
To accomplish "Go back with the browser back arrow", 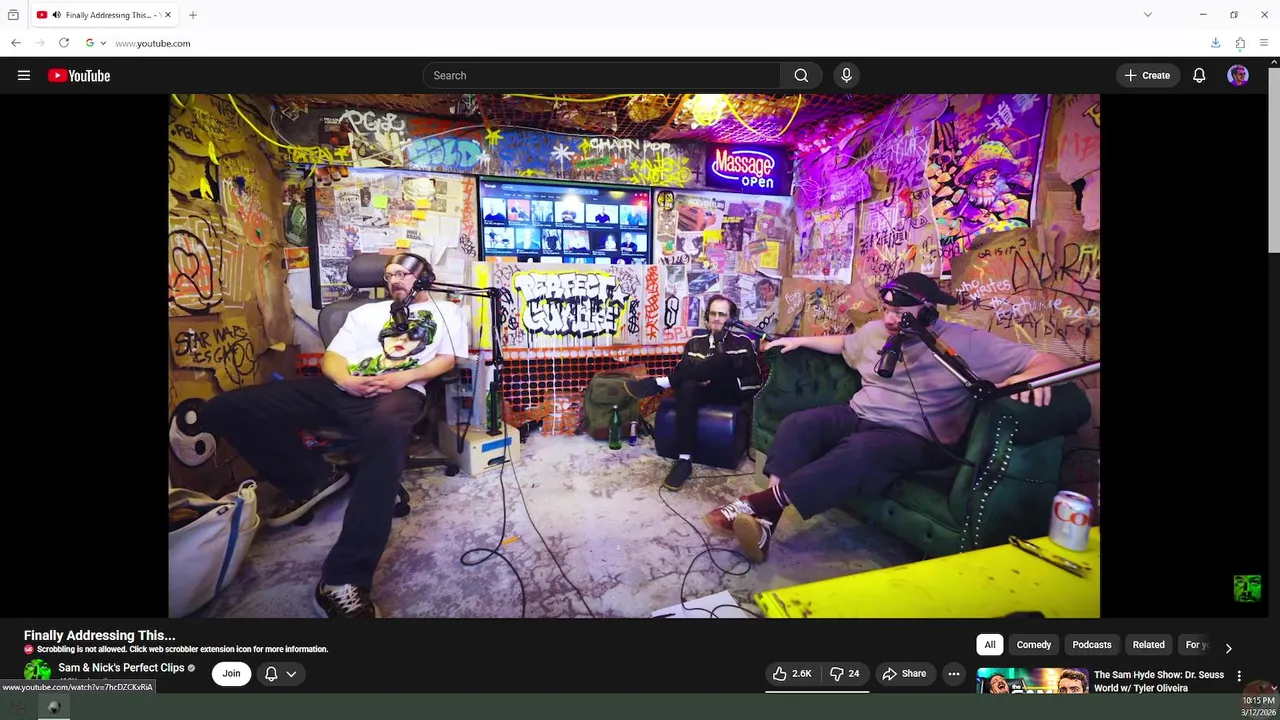I will tap(16, 43).
